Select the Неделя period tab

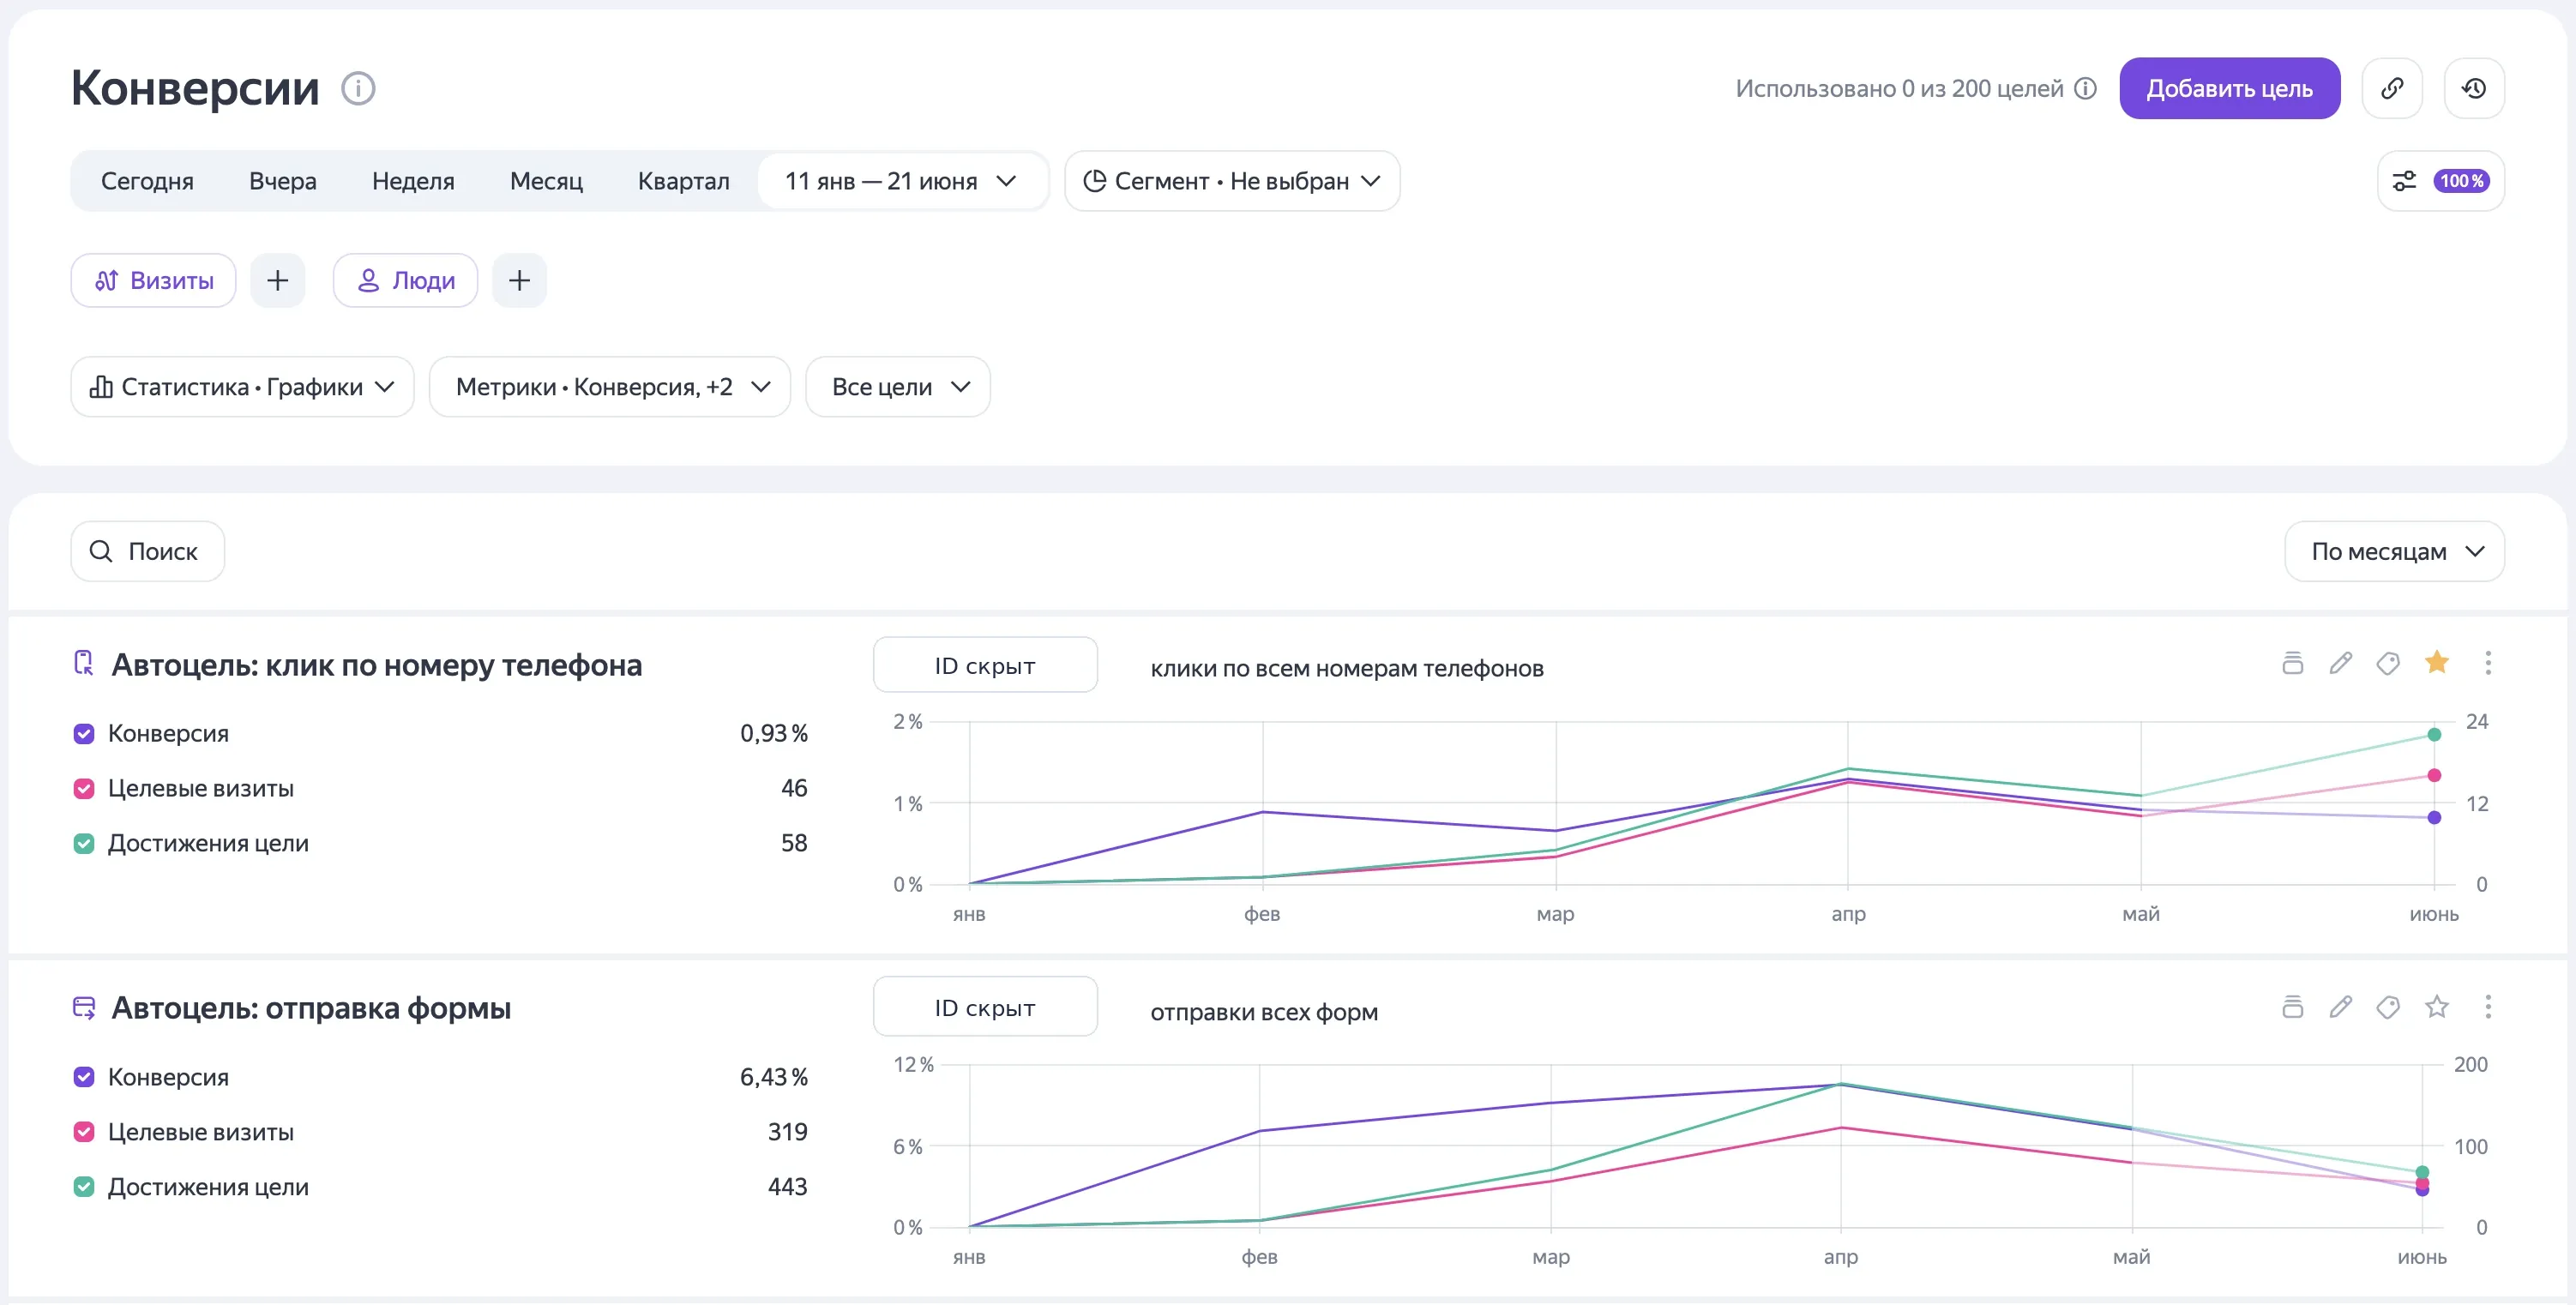(413, 181)
